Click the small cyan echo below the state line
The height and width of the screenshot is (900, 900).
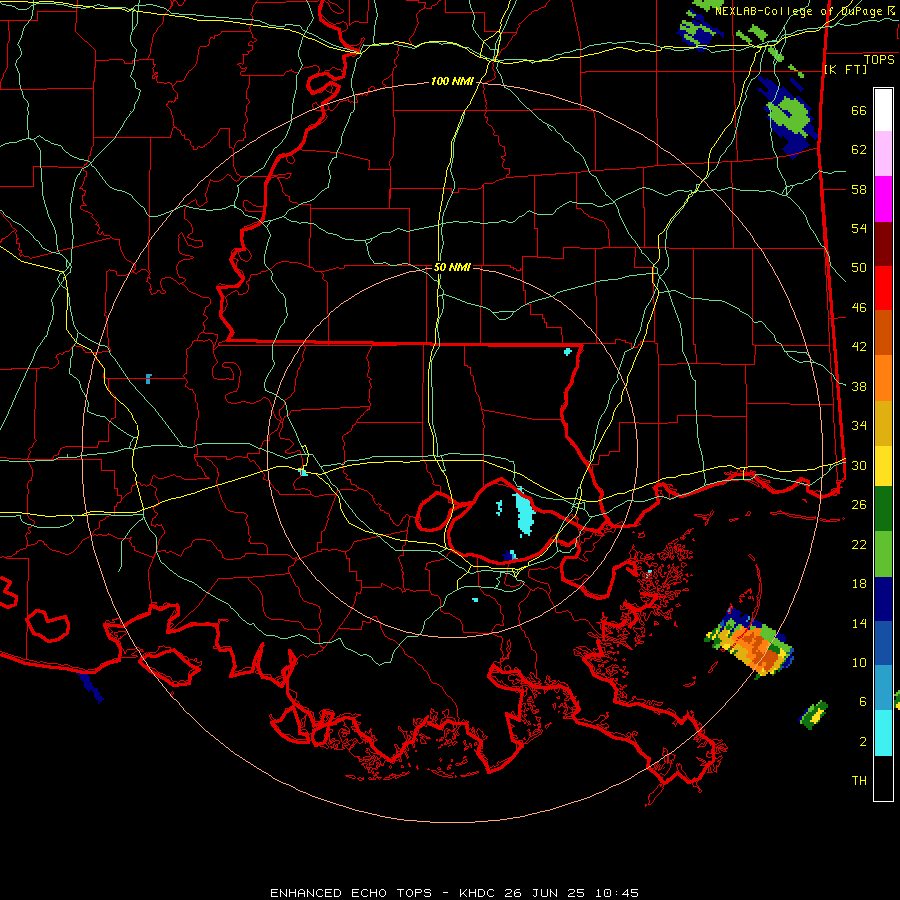point(568,351)
